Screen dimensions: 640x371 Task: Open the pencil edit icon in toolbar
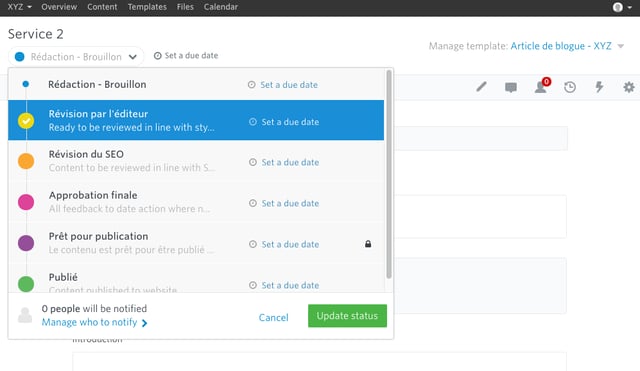point(481,87)
